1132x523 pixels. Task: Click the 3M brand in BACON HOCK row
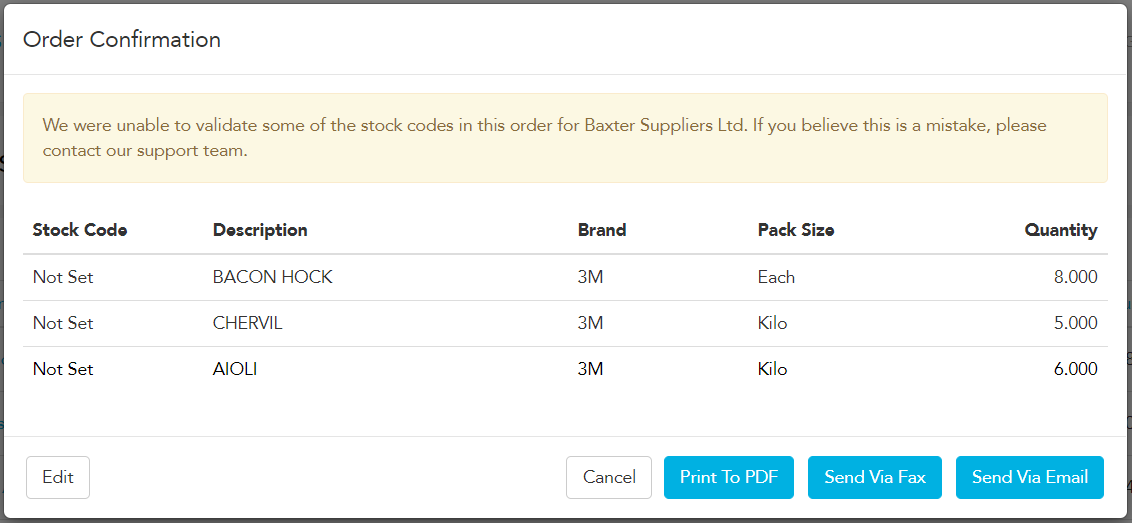tap(591, 277)
